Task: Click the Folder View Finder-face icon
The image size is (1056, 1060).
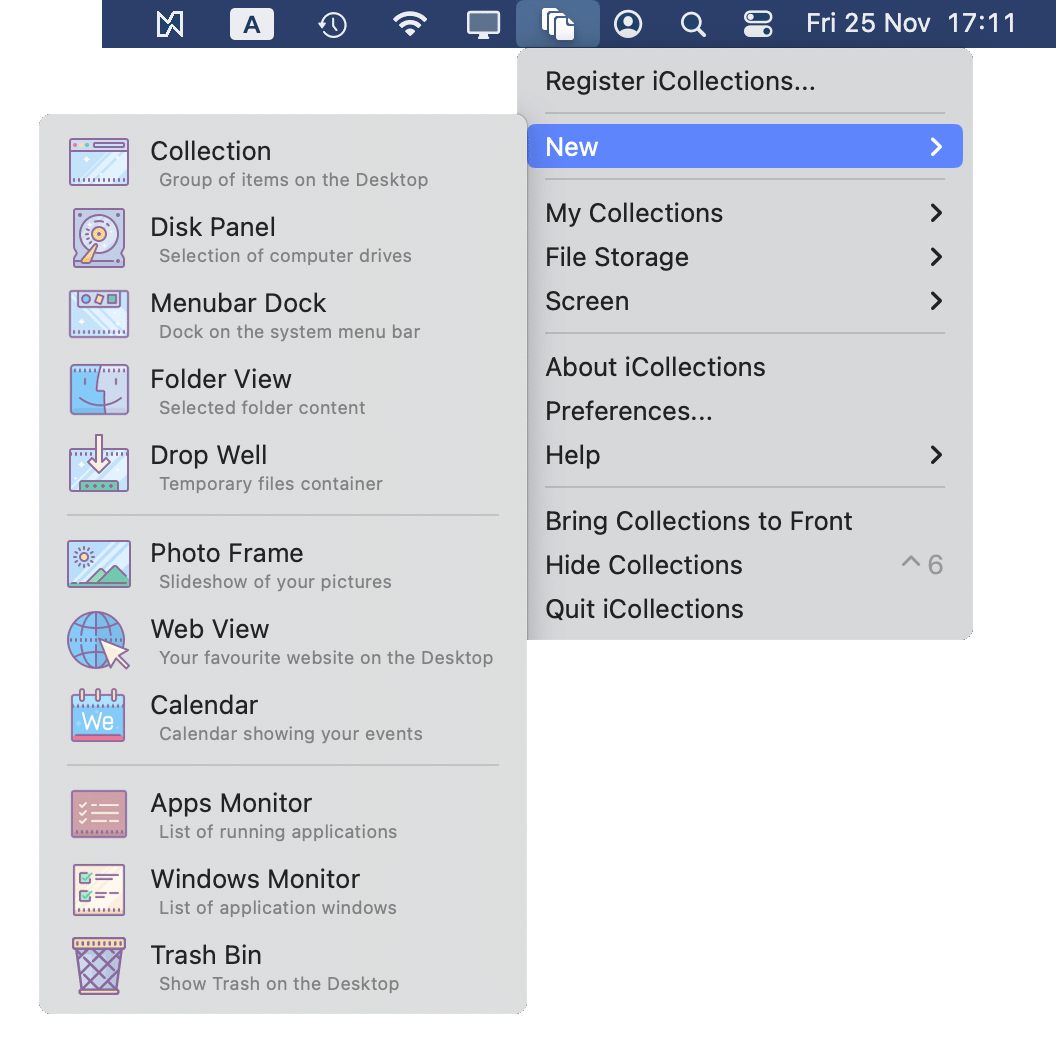Action: pyautogui.click(x=99, y=390)
